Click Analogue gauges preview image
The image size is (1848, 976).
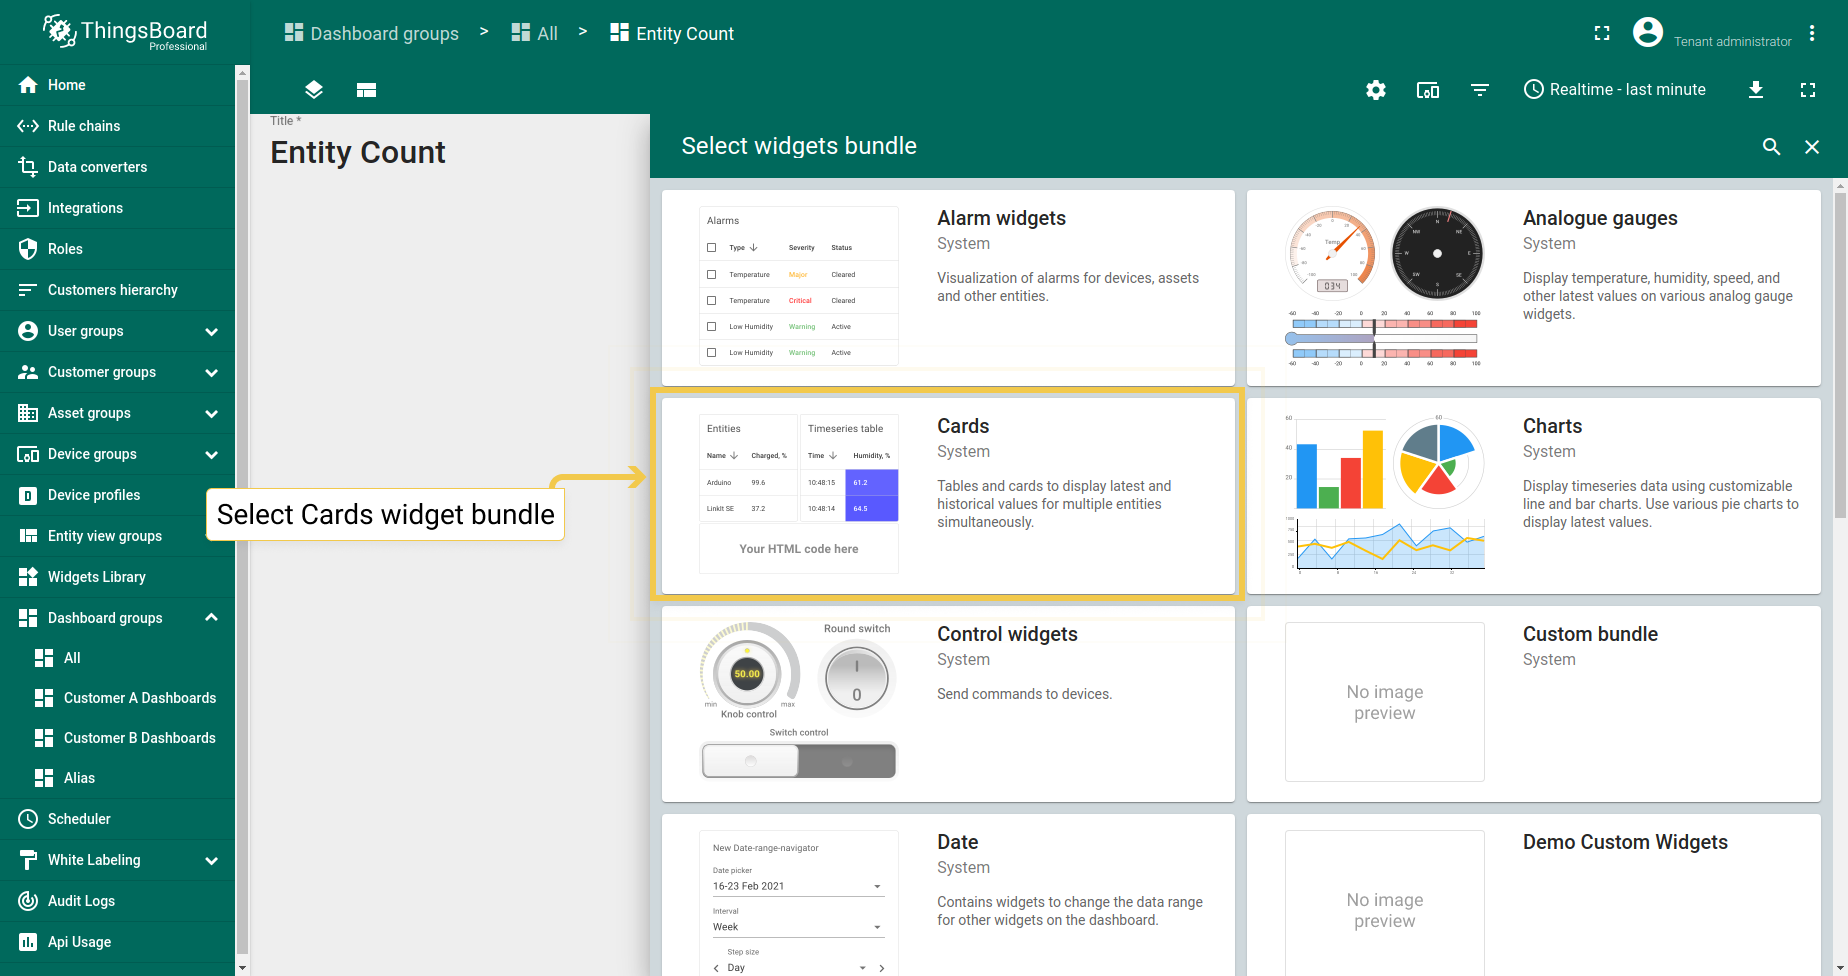pos(1385,286)
